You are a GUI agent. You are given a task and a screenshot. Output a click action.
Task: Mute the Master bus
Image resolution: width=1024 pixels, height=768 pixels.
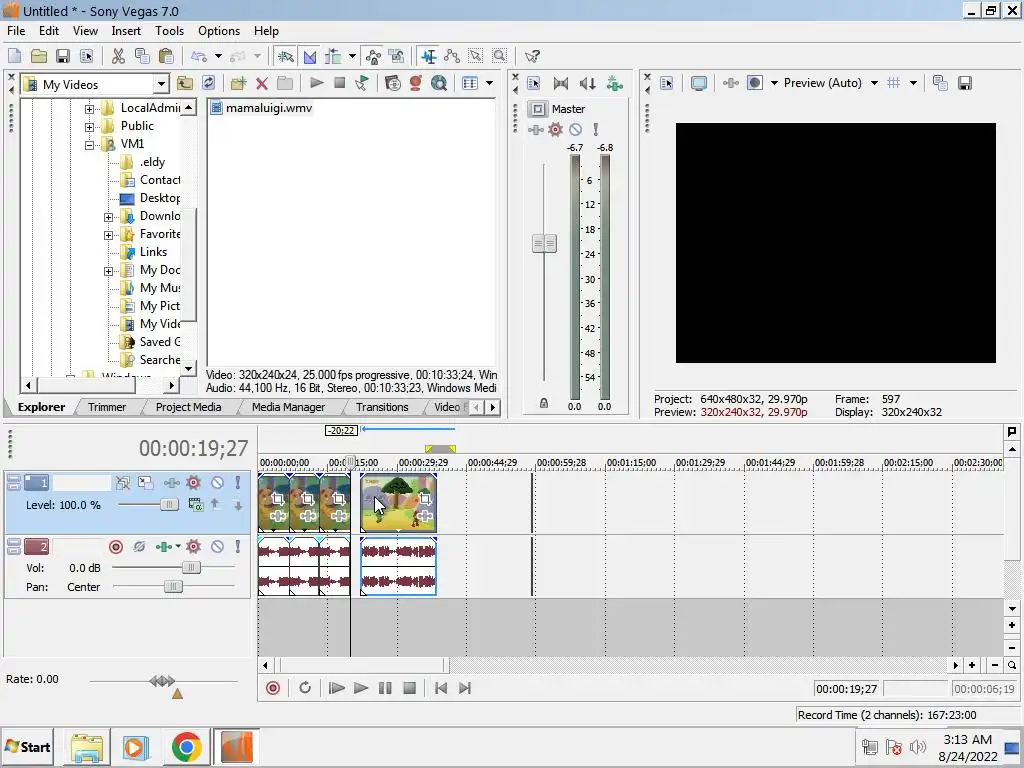coord(575,129)
